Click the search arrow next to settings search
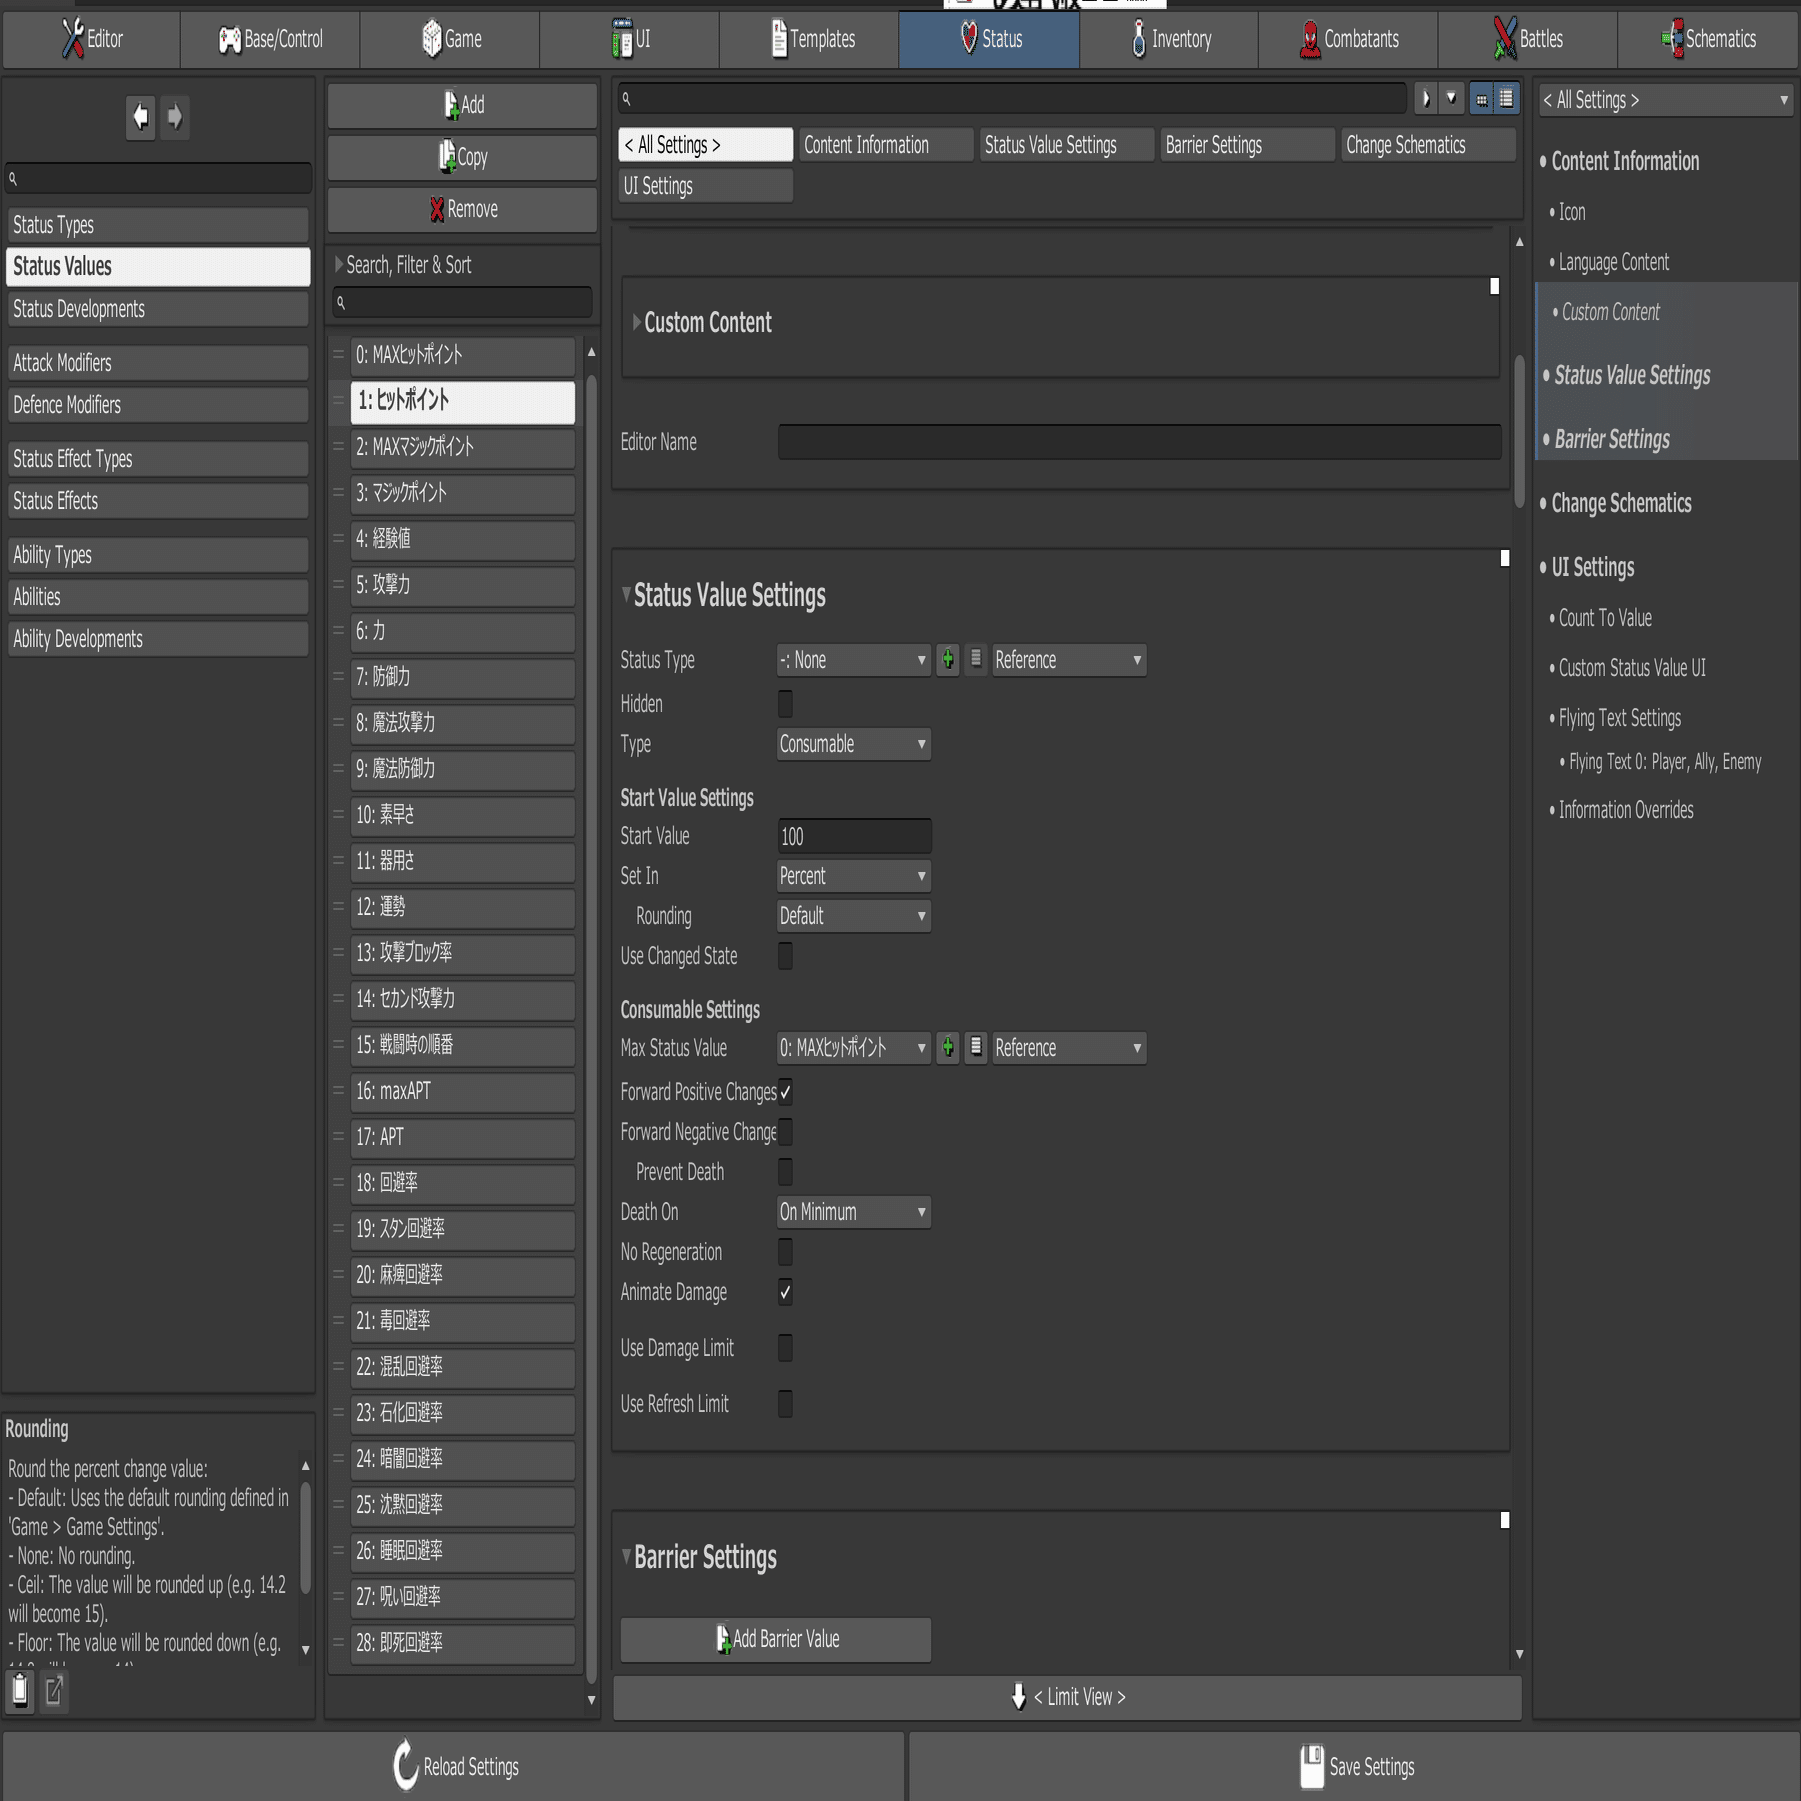Viewport: 1801px width, 1801px height. tap(1426, 99)
